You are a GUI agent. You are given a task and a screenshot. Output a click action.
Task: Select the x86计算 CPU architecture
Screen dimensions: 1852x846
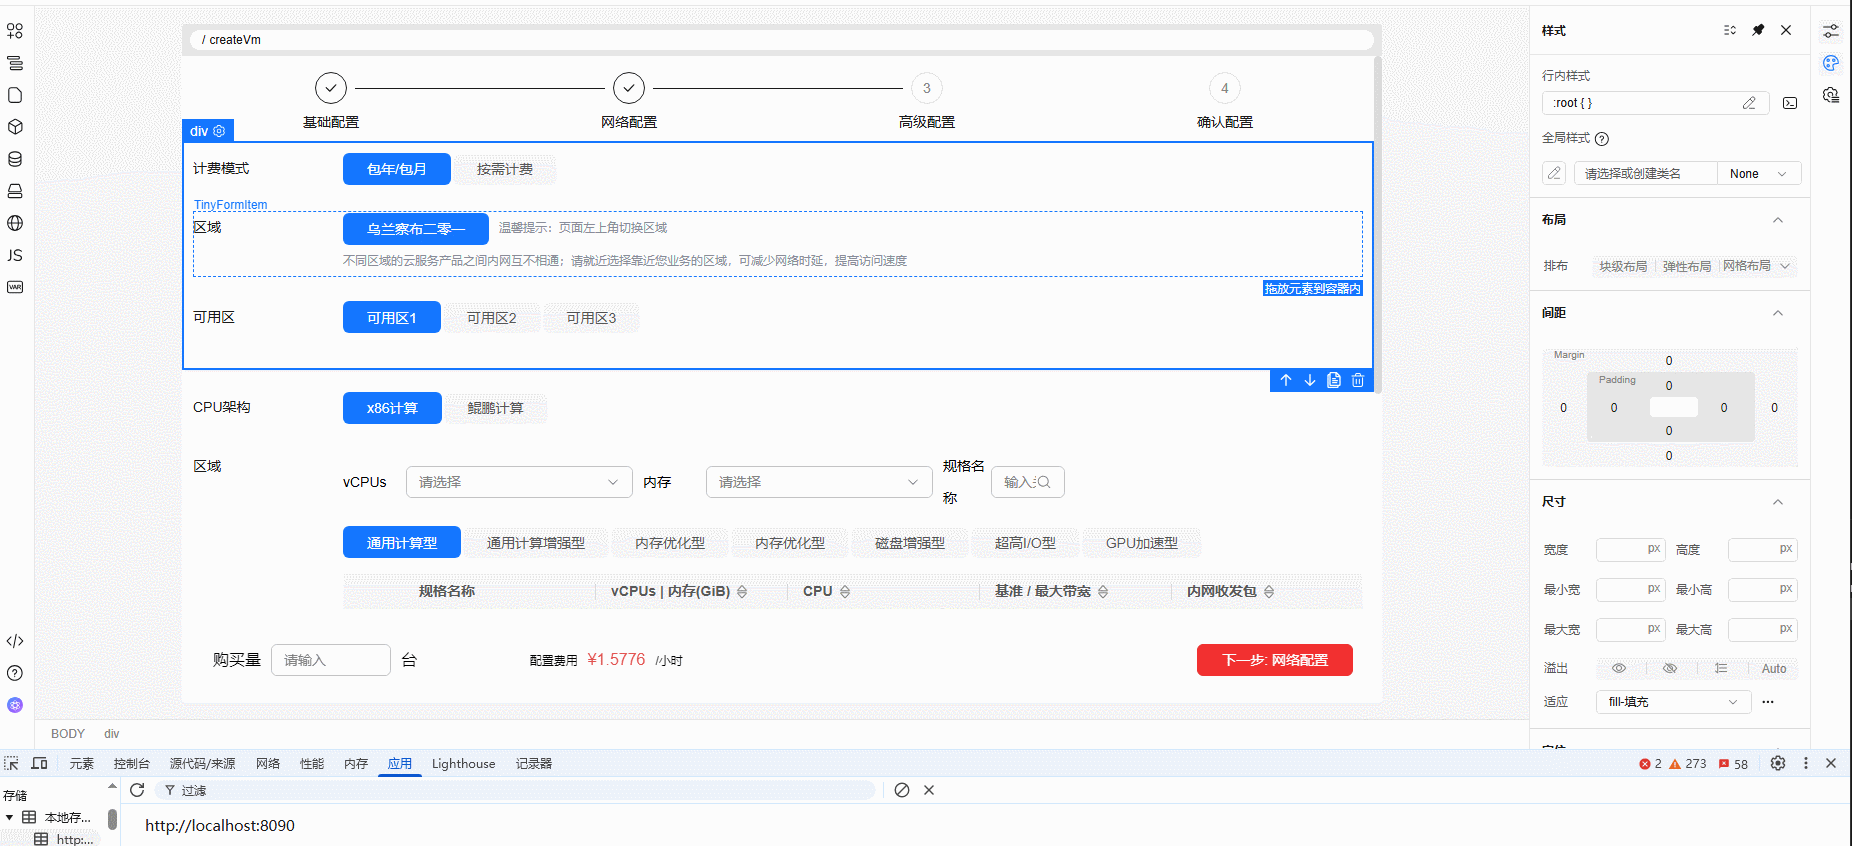point(392,408)
